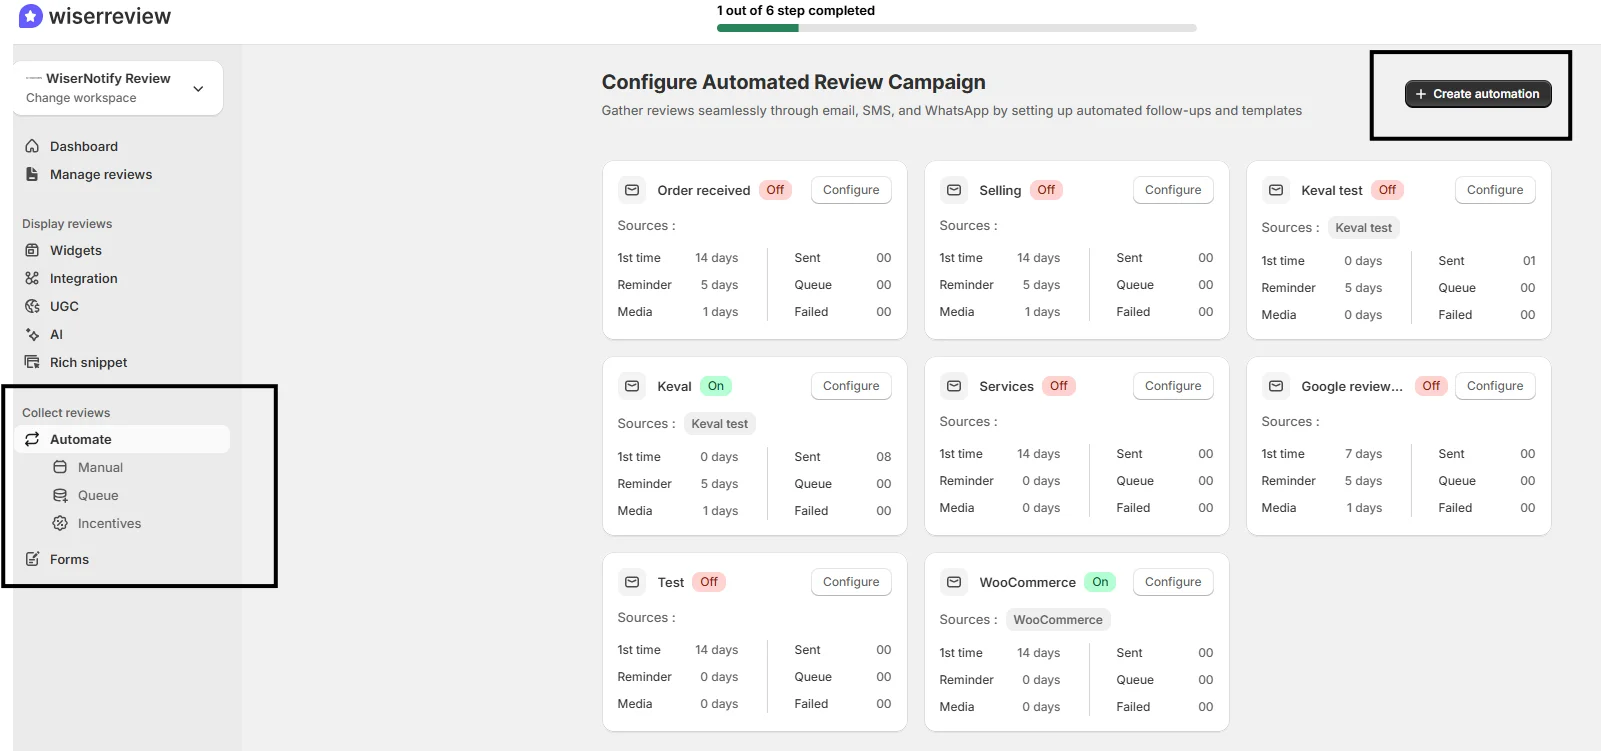The height and width of the screenshot is (751, 1601).
Task: Toggle the Off status on Selling
Action: pyautogui.click(x=1046, y=190)
